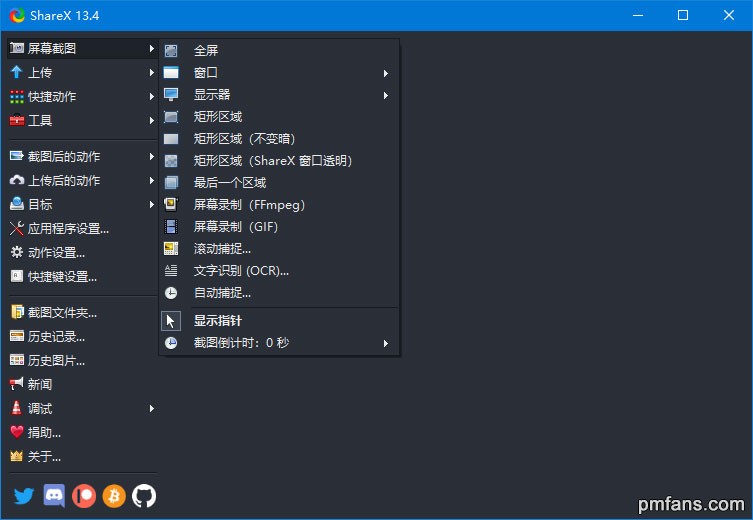Expand the 上传 menu arrow
Image resolution: width=753 pixels, height=520 pixels.
(151, 72)
